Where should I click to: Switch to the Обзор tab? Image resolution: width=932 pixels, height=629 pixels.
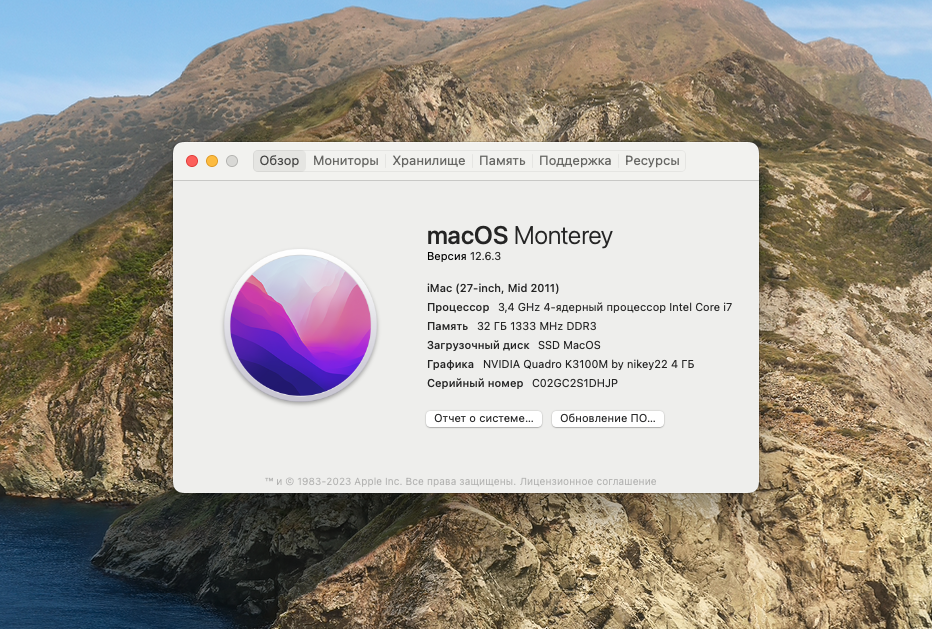tap(279, 161)
